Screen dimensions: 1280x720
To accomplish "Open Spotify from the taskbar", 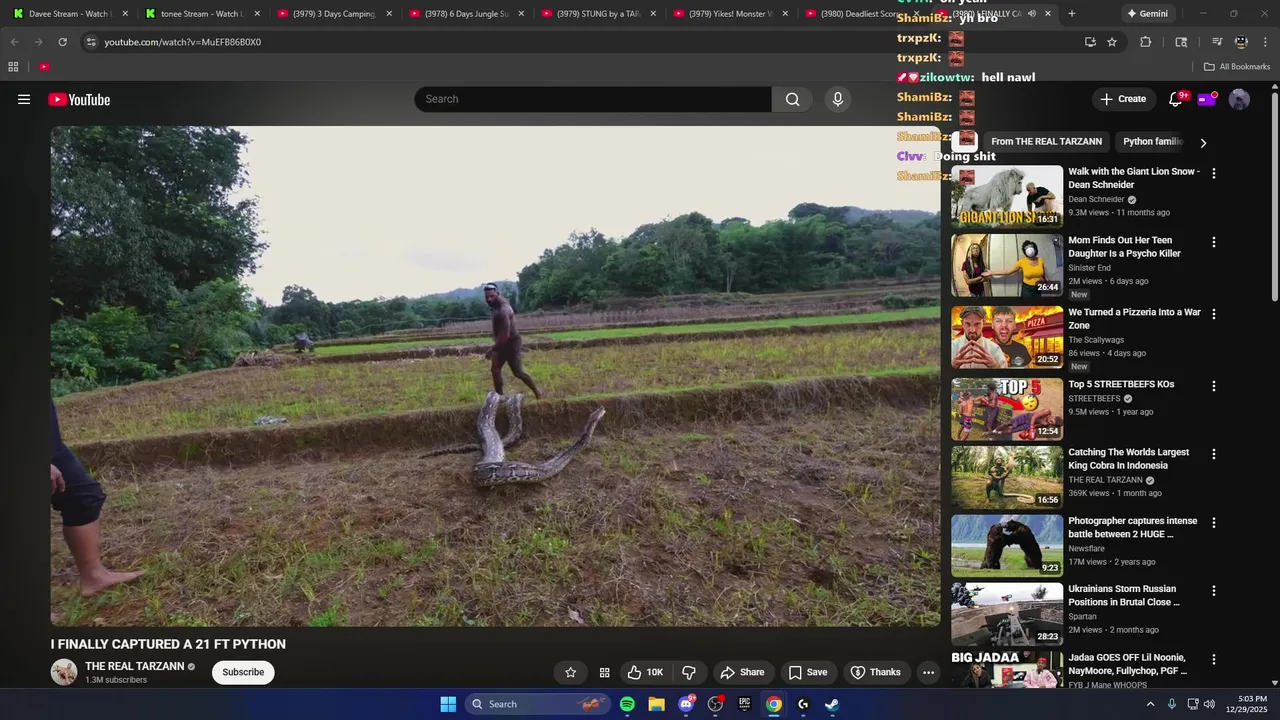I will (x=627, y=704).
